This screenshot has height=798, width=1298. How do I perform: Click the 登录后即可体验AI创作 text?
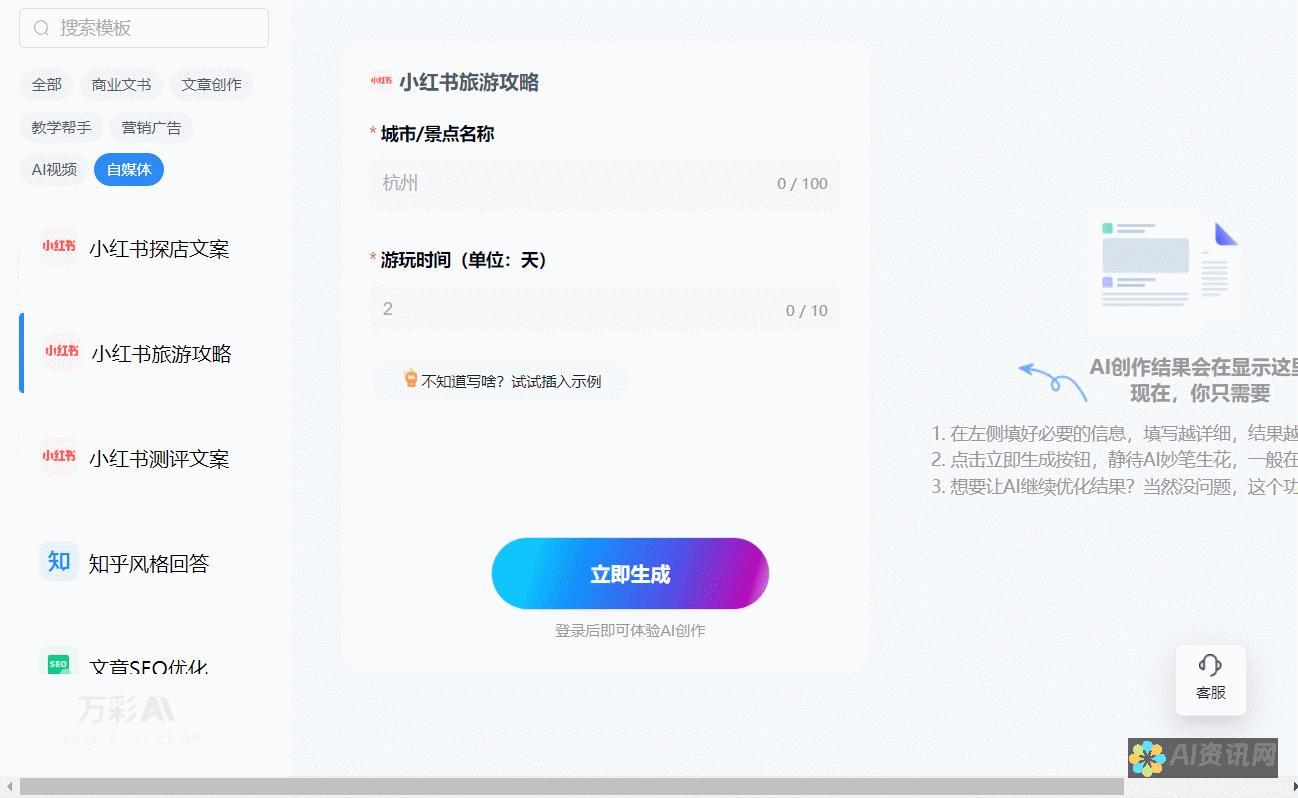(x=630, y=631)
